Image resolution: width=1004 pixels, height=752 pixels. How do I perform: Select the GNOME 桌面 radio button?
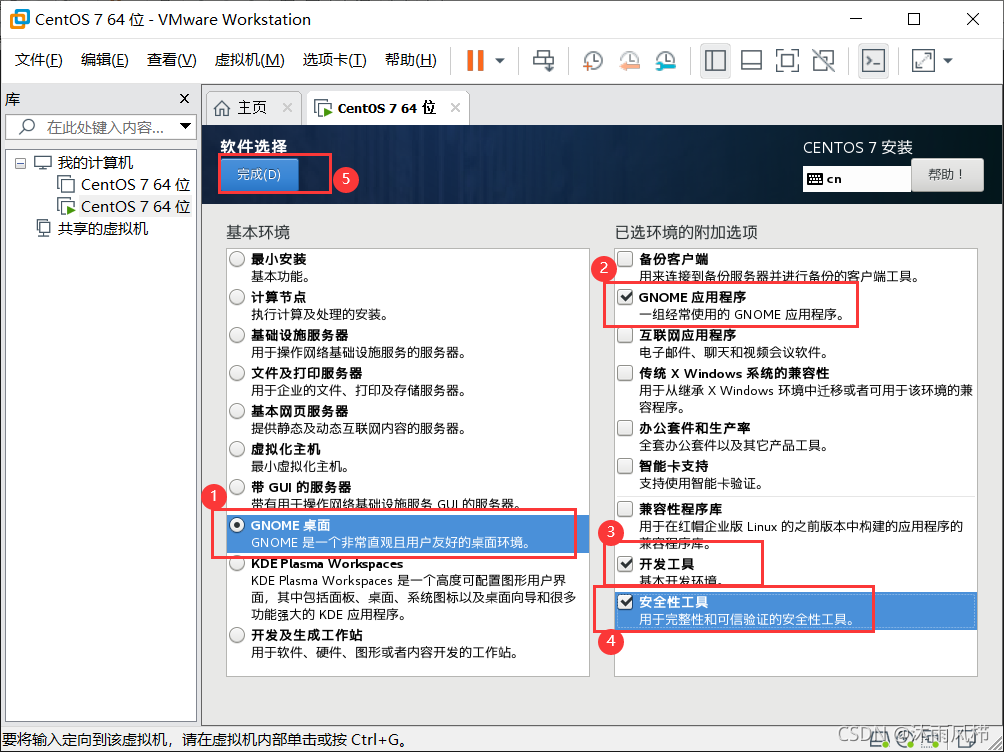[x=237, y=525]
